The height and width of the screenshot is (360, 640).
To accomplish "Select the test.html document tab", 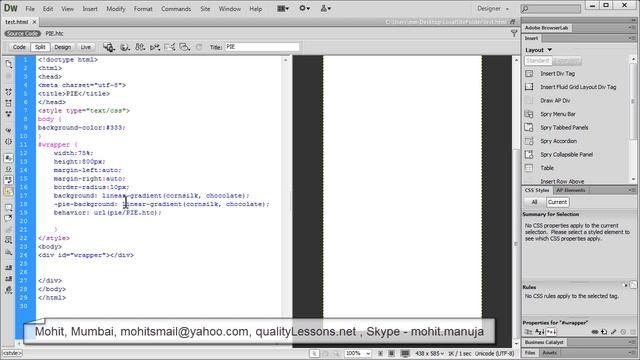I will 17,22.
